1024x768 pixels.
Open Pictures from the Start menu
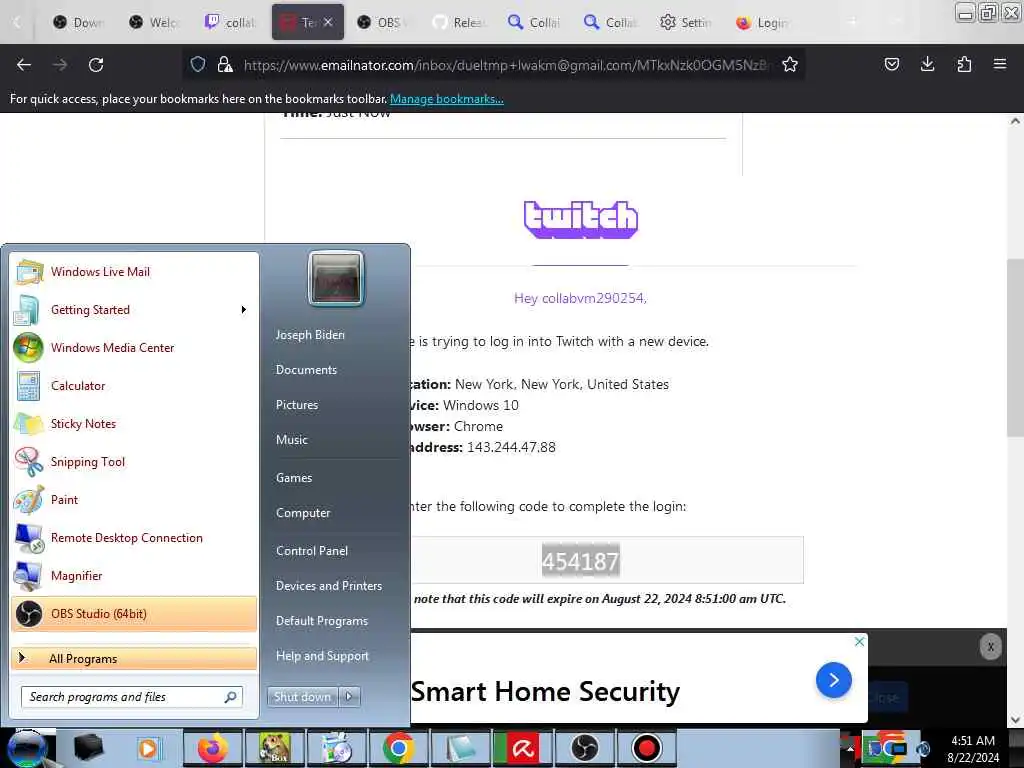[296, 405]
